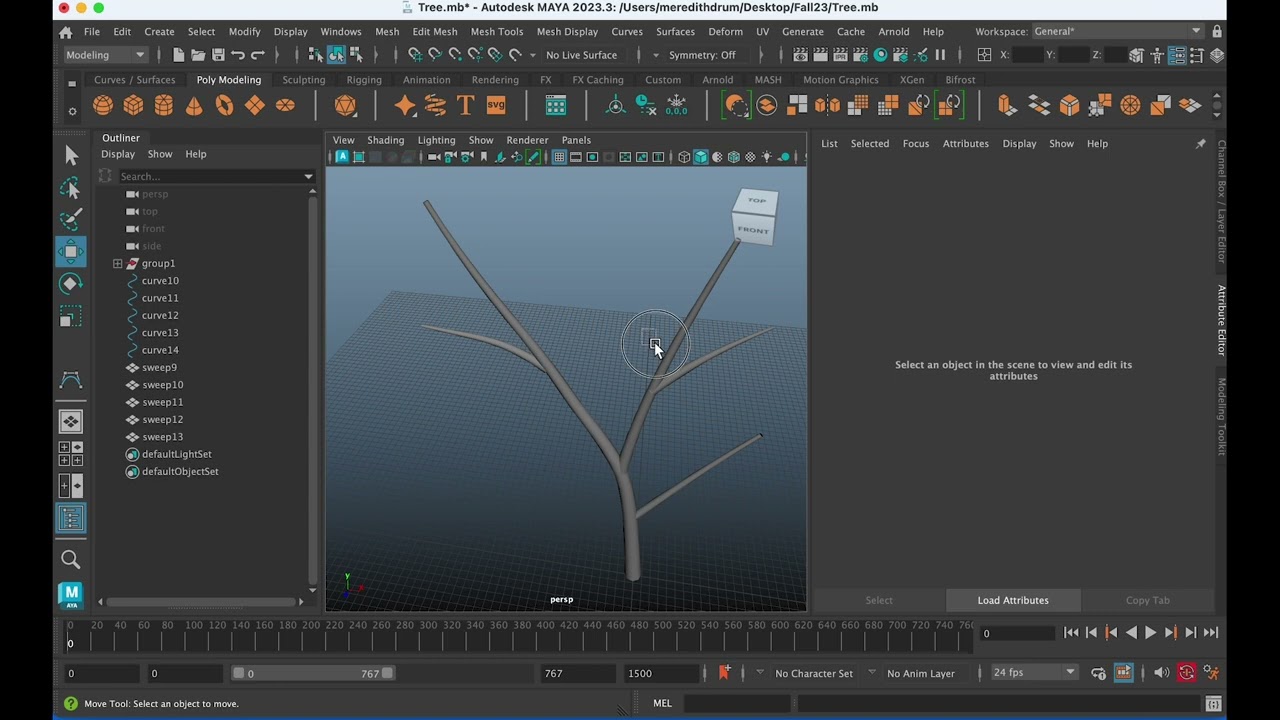Screen dimensions: 1280x720
Task: Click the undo arrow in status line
Action: 238,55
